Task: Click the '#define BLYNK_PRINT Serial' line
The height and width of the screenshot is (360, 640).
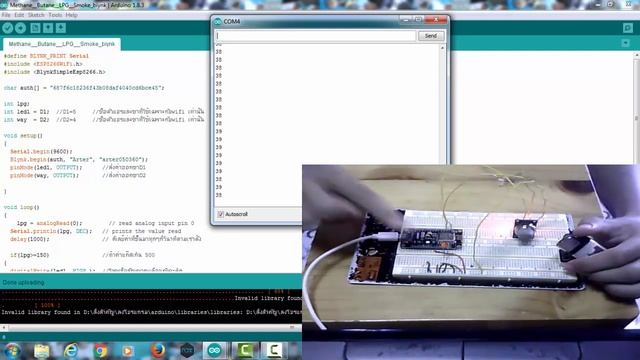Action: (46, 56)
